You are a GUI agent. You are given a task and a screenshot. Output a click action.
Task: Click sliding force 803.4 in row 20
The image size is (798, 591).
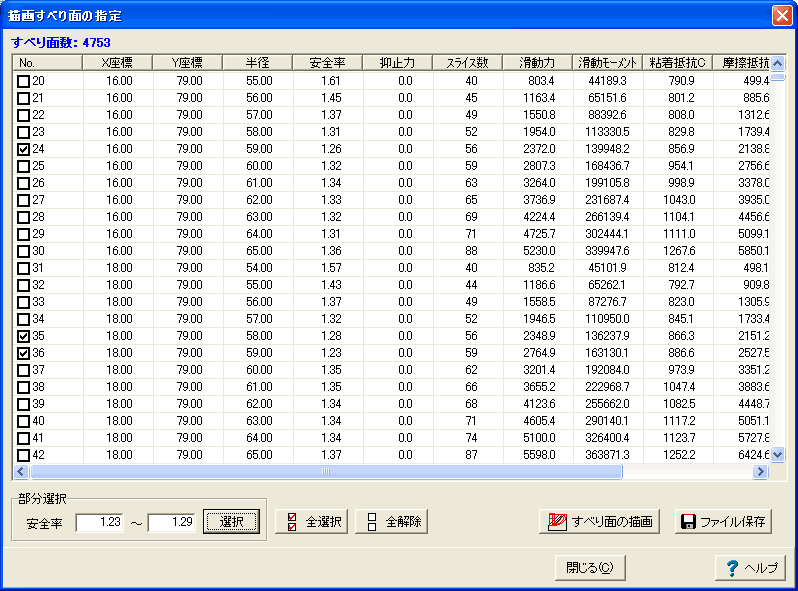(540, 81)
